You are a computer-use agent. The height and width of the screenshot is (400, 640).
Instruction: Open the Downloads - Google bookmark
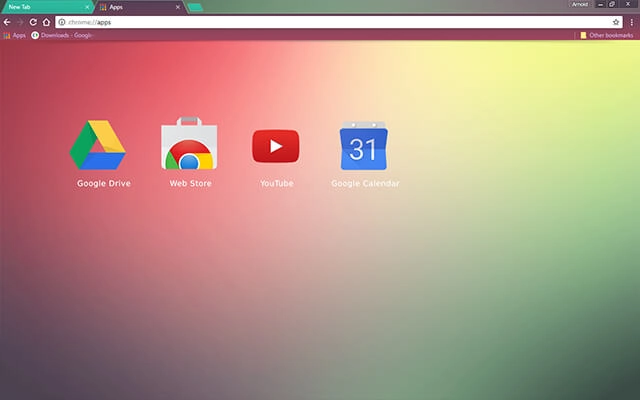pyautogui.click(x=62, y=36)
